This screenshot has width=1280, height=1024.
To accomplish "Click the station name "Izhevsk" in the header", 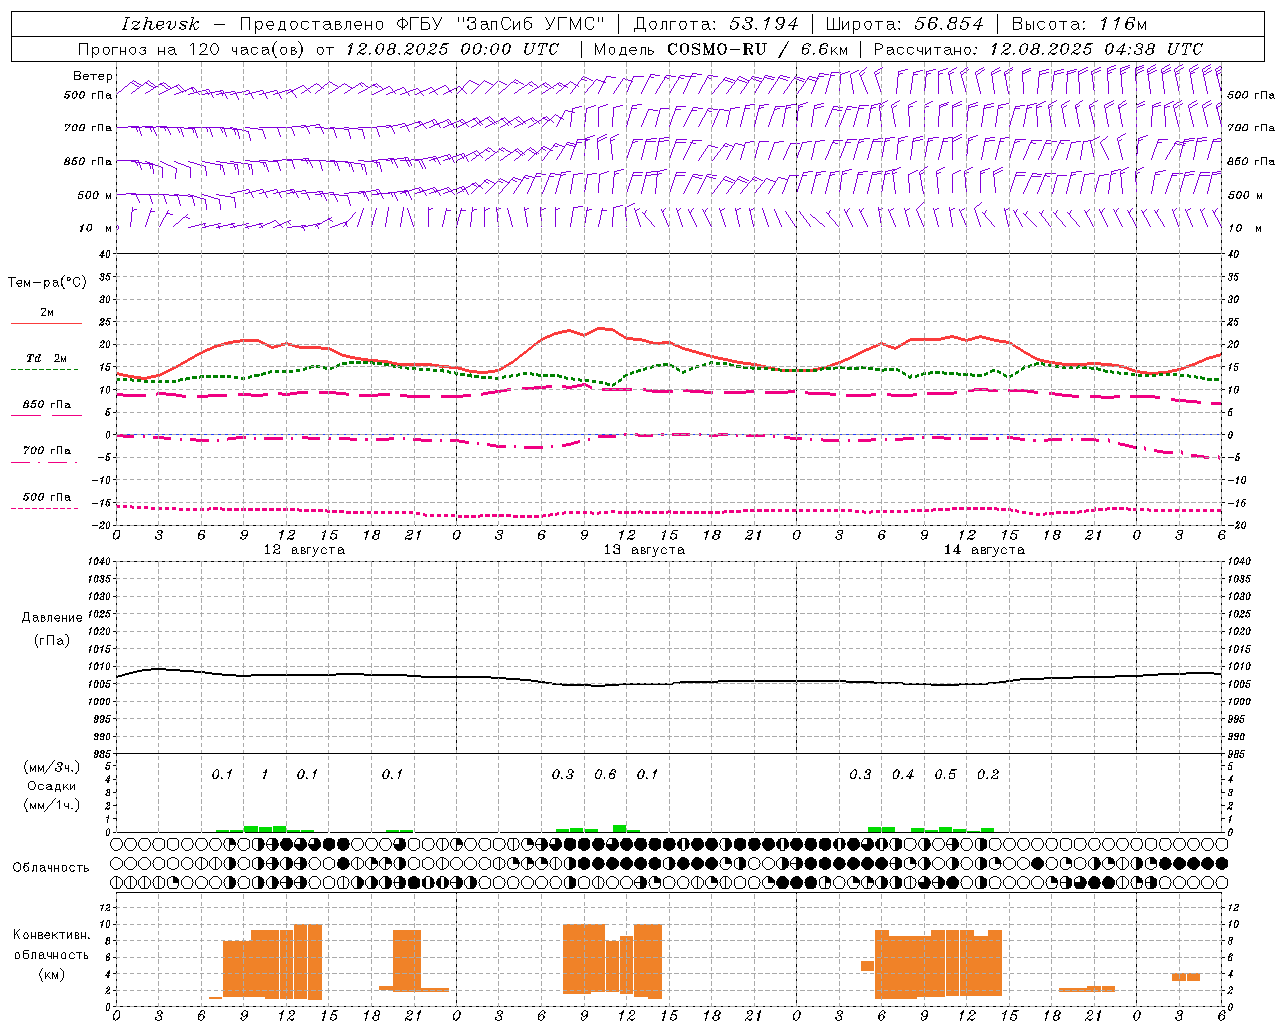I will (x=161, y=24).
